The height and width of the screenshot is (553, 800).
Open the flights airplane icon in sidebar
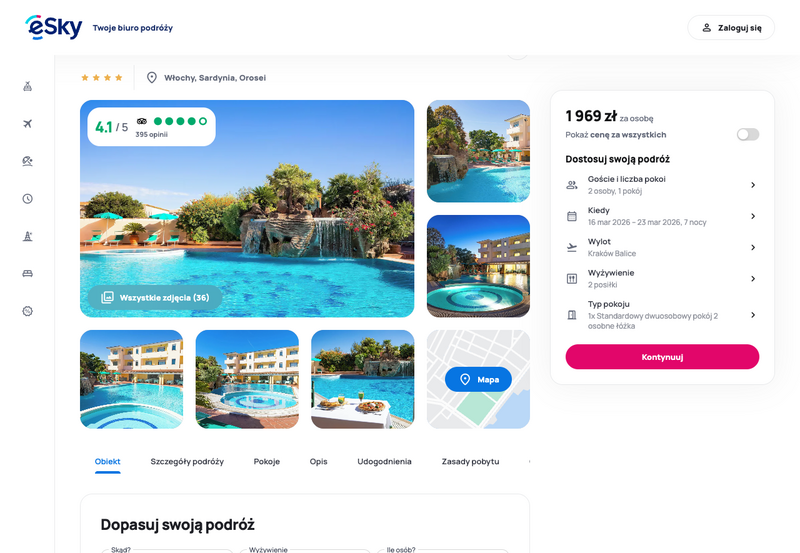click(x=28, y=123)
